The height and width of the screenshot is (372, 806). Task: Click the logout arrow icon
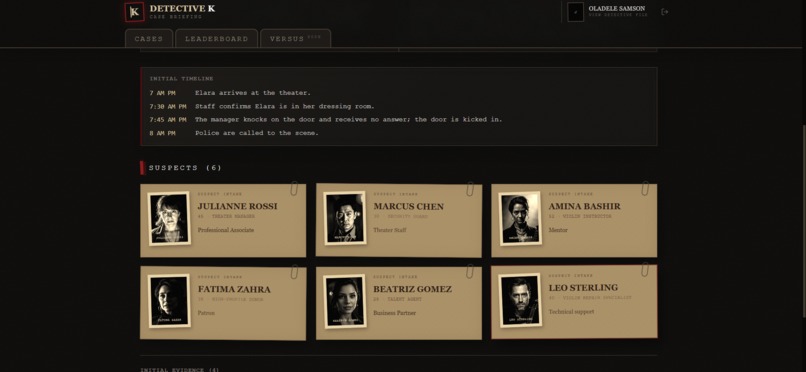click(665, 12)
